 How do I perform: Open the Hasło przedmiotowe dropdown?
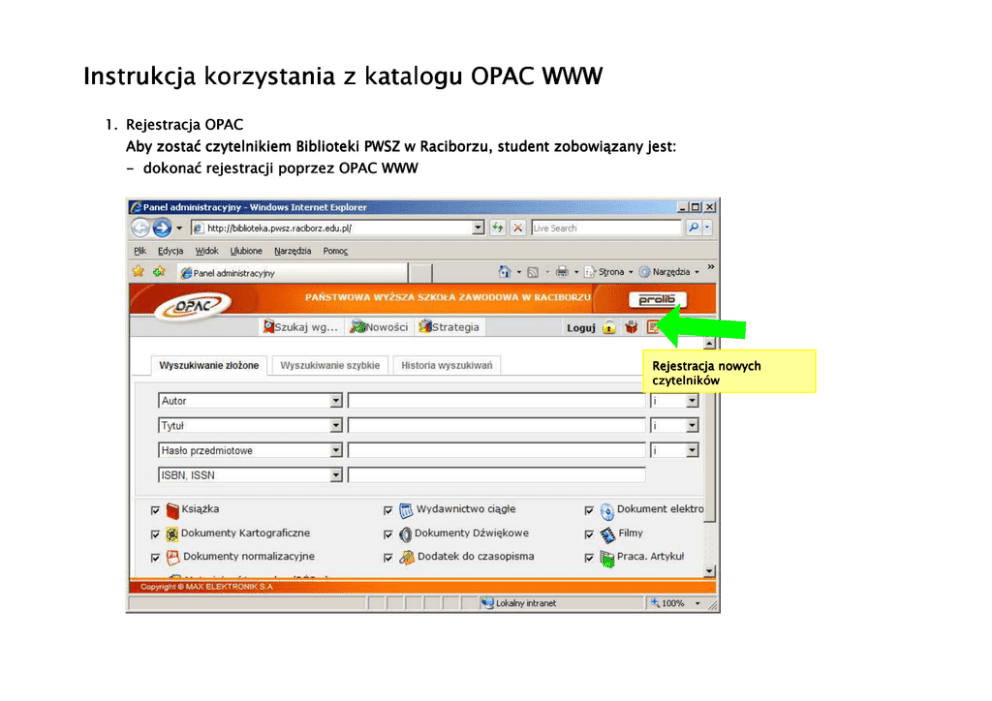tap(336, 451)
